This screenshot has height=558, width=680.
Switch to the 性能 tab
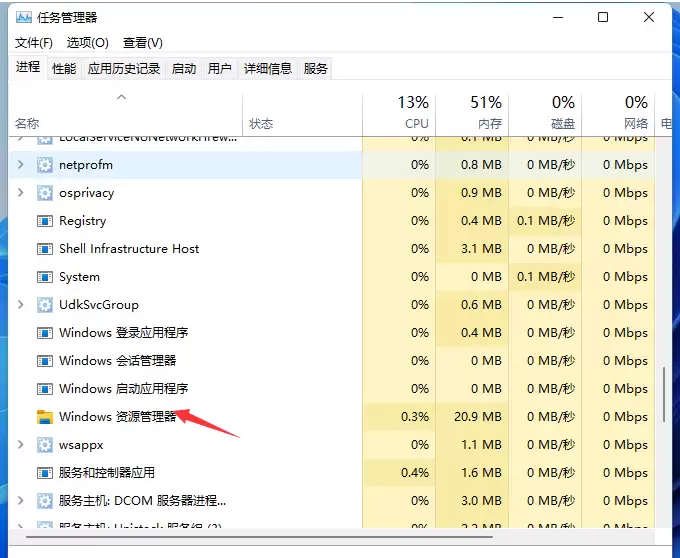click(x=64, y=69)
